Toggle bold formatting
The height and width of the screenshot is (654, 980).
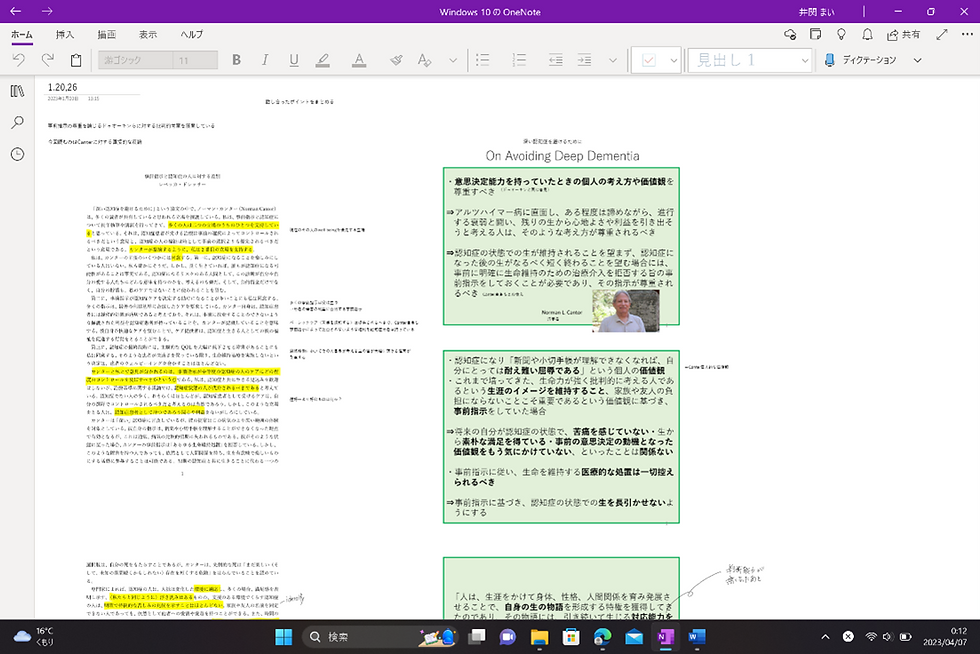click(x=236, y=60)
